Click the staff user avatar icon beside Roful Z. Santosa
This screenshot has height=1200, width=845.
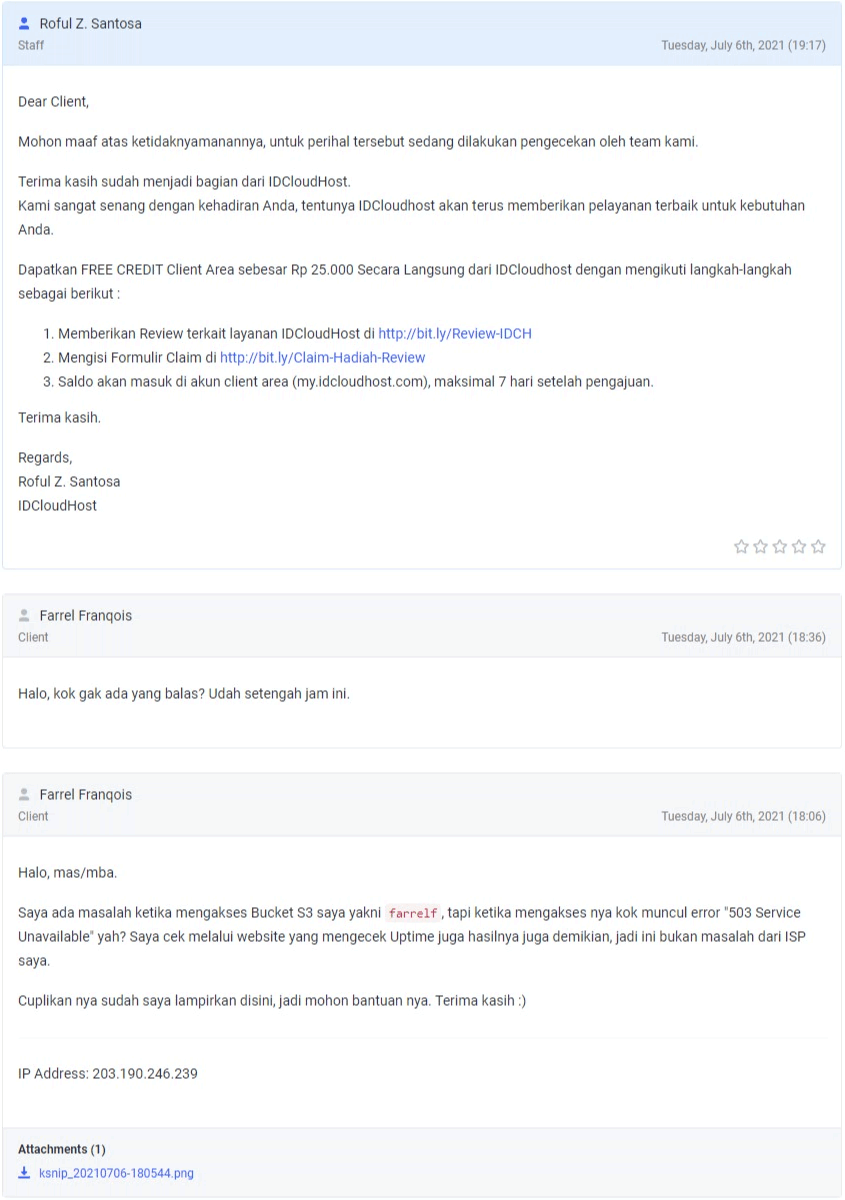coord(25,24)
